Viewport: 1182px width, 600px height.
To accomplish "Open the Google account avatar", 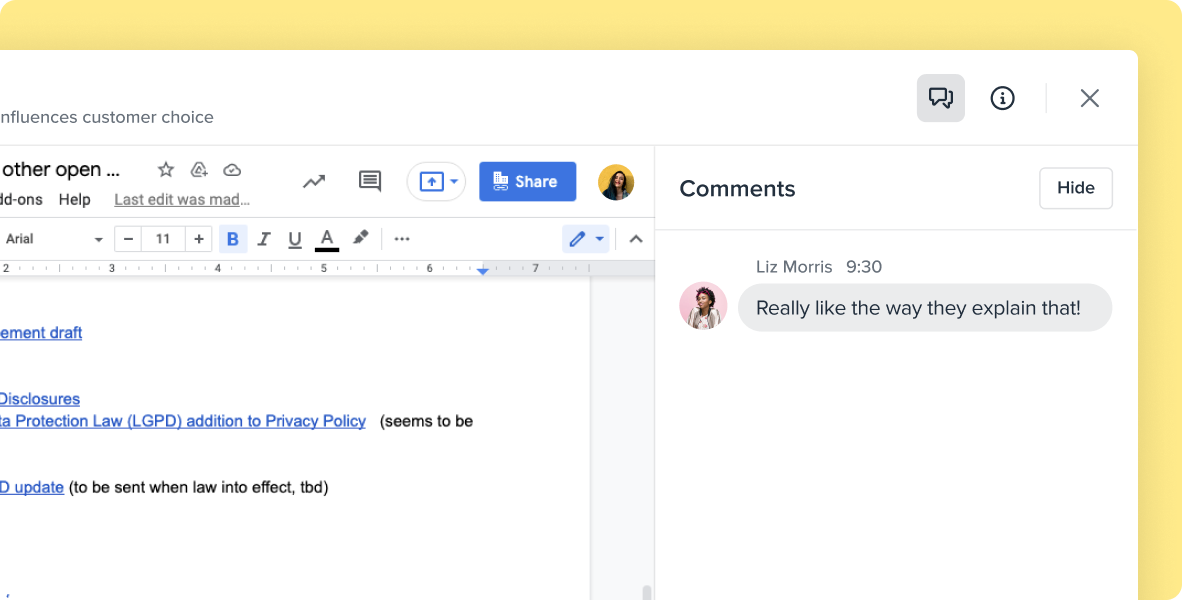I will 616,182.
